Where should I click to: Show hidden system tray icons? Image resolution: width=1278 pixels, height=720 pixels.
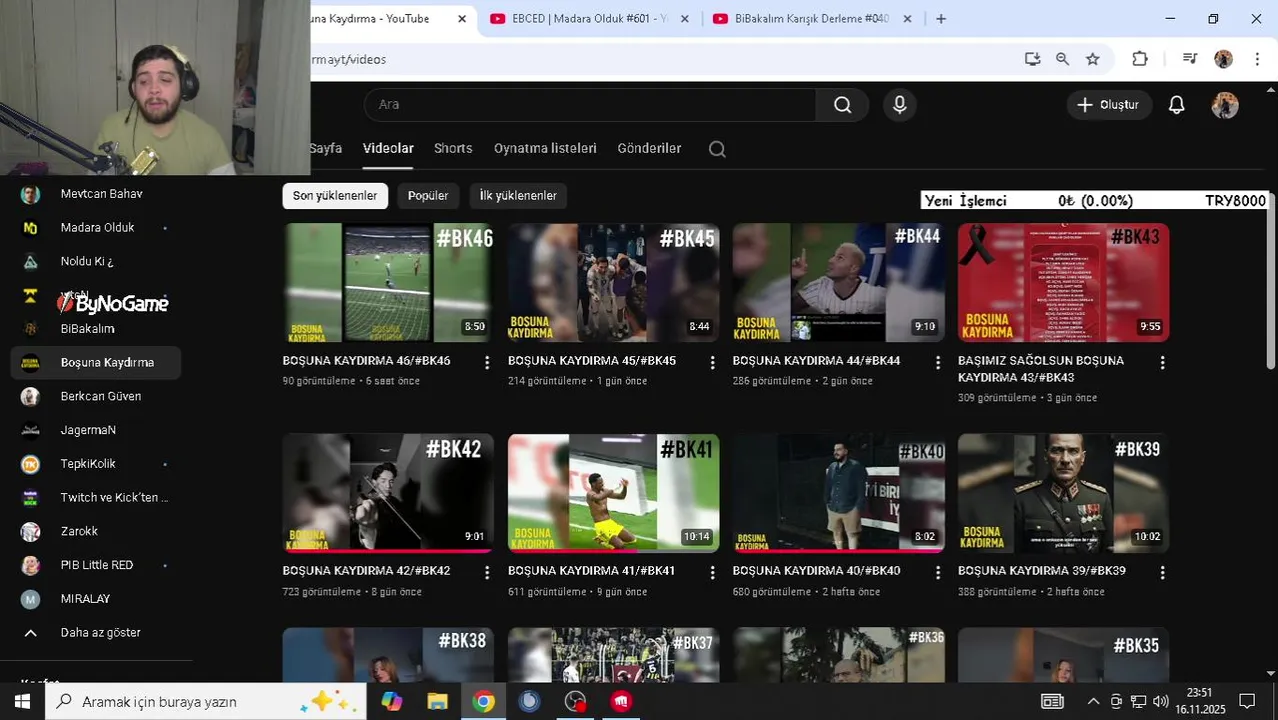[1093, 702]
